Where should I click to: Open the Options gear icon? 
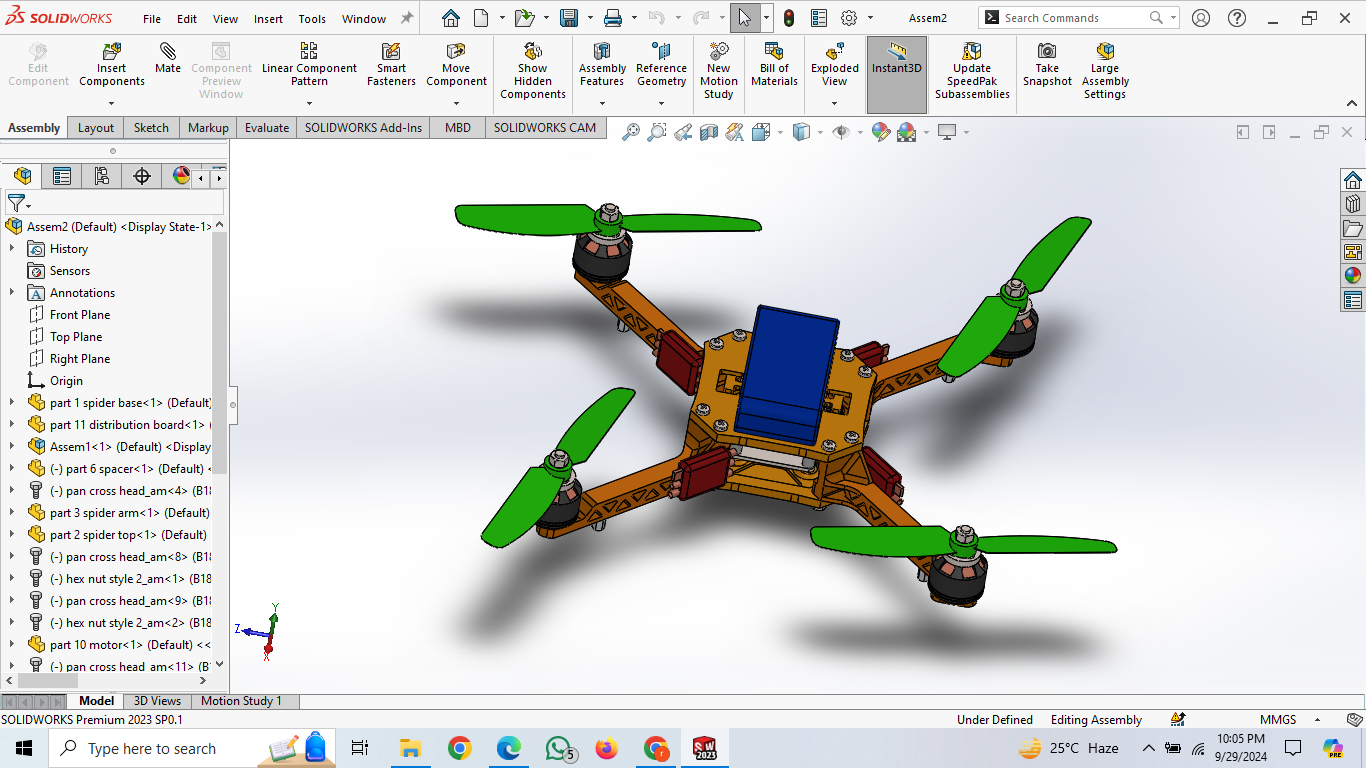click(x=849, y=18)
